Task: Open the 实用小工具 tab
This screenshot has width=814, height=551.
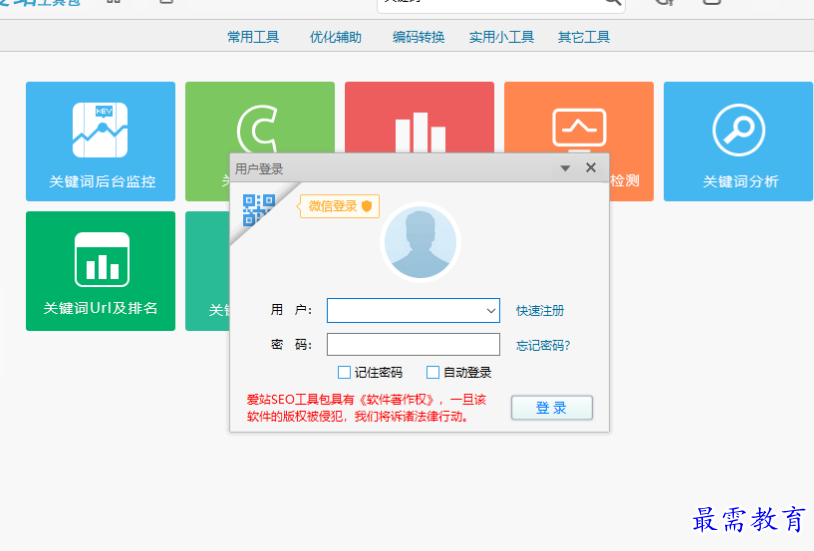Action: click(501, 37)
